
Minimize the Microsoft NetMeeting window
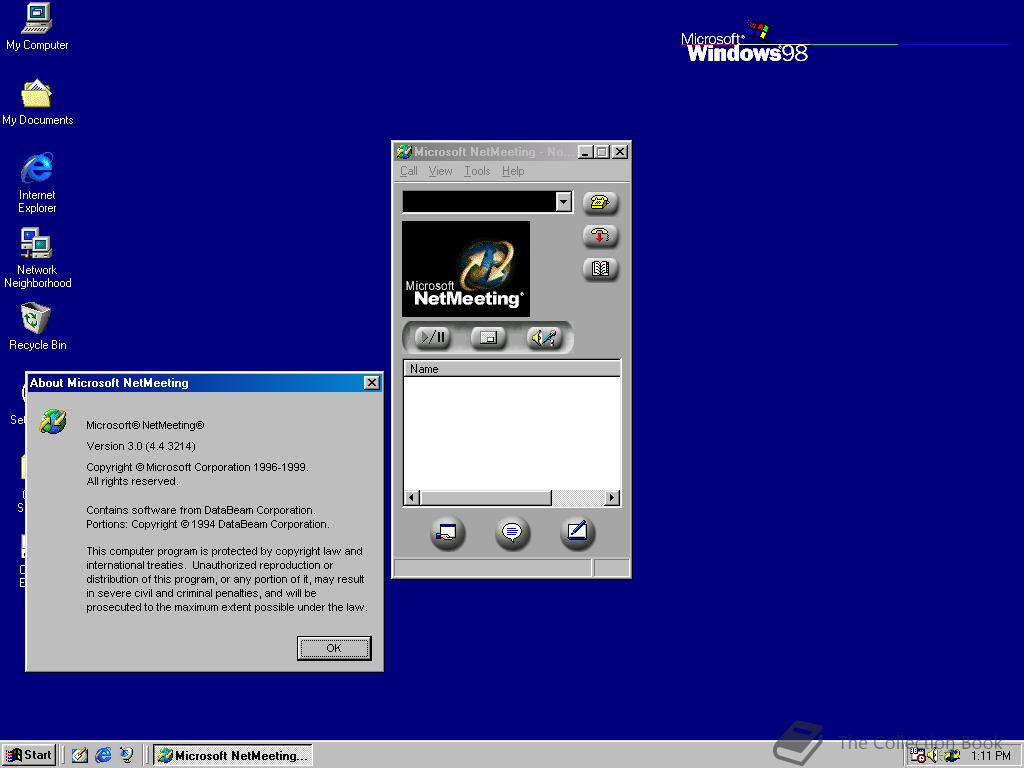pos(586,152)
